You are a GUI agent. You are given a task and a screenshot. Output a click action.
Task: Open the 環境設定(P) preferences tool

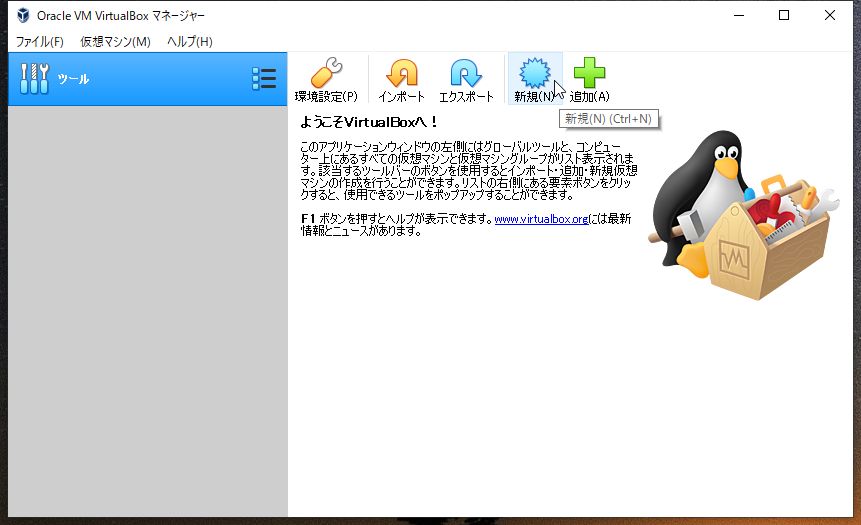(326, 80)
